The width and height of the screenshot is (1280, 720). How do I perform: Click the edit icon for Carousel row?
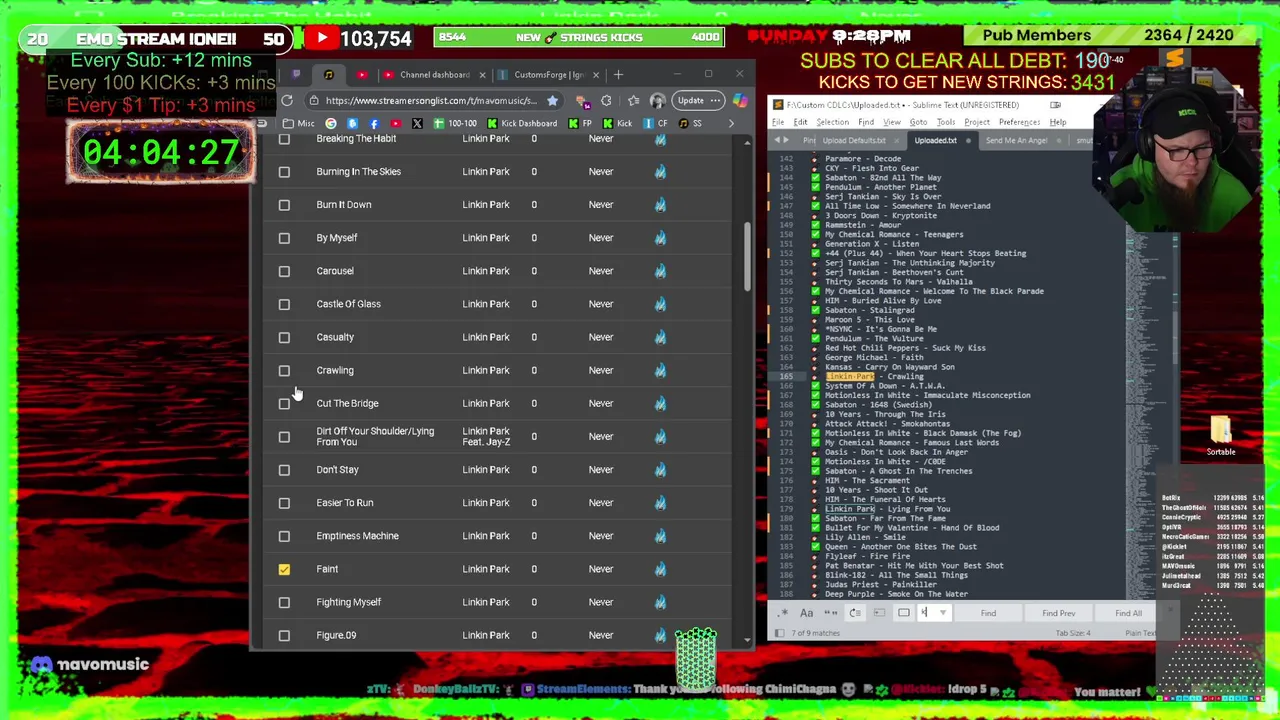coord(660,270)
